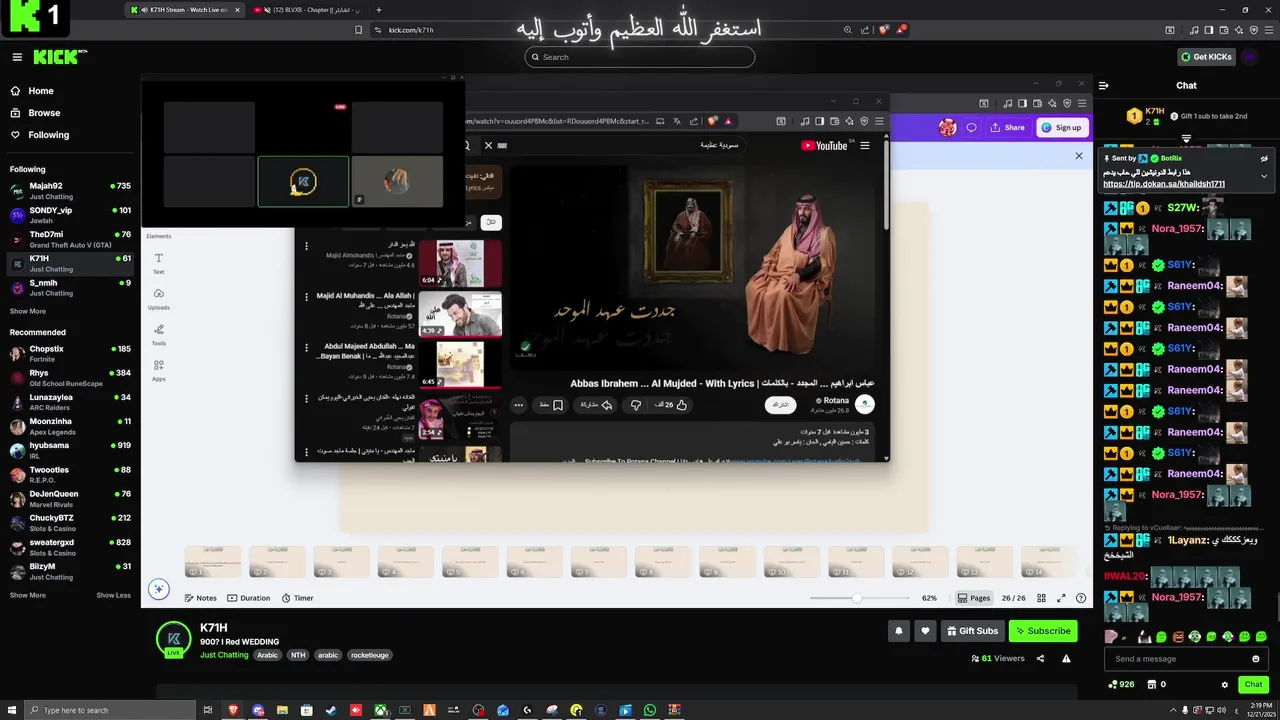Open Apps in Canva sidebar
Screen dimensions: 1280x720
coord(158,370)
